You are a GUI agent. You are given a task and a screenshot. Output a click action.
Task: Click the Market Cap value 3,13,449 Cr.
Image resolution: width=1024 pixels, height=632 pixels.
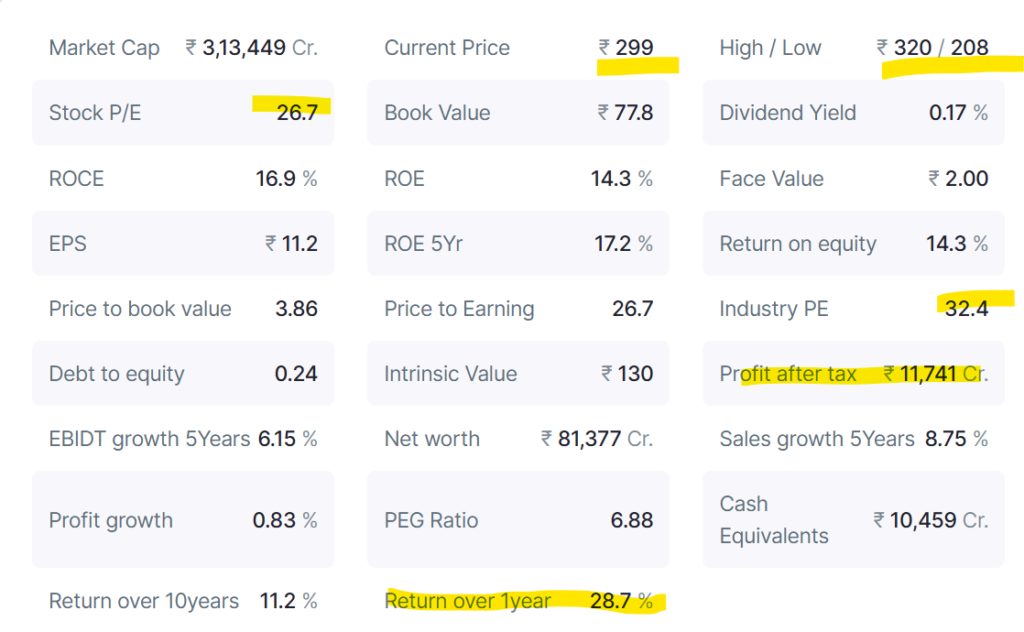point(251,48)
